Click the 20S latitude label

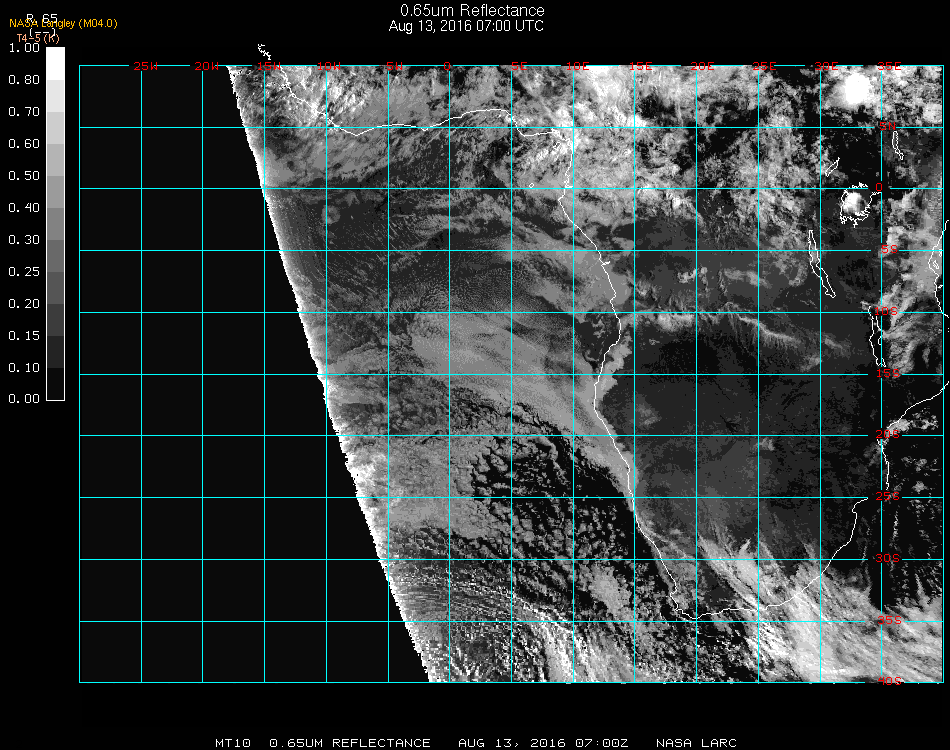click(888, 434)
